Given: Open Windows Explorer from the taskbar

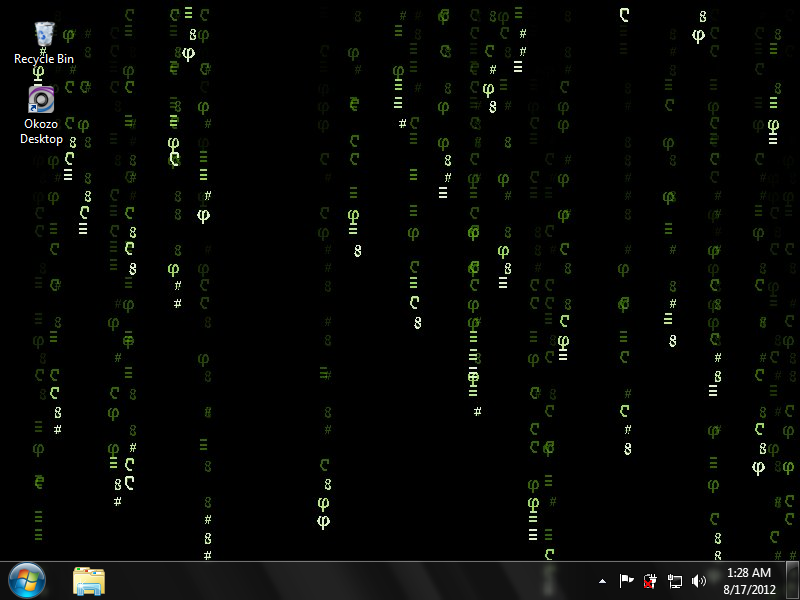Looking at the screenshot, I should point(89,581).
